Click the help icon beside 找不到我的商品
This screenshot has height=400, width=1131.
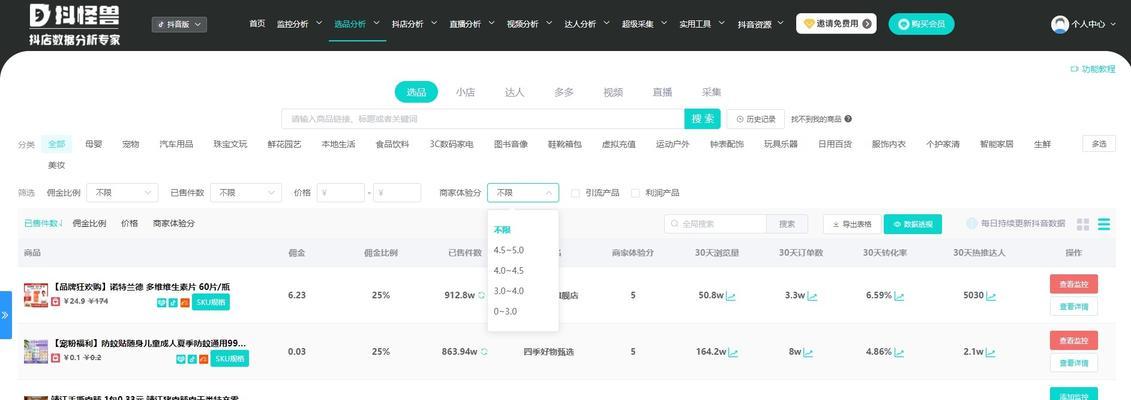(848, 119)
